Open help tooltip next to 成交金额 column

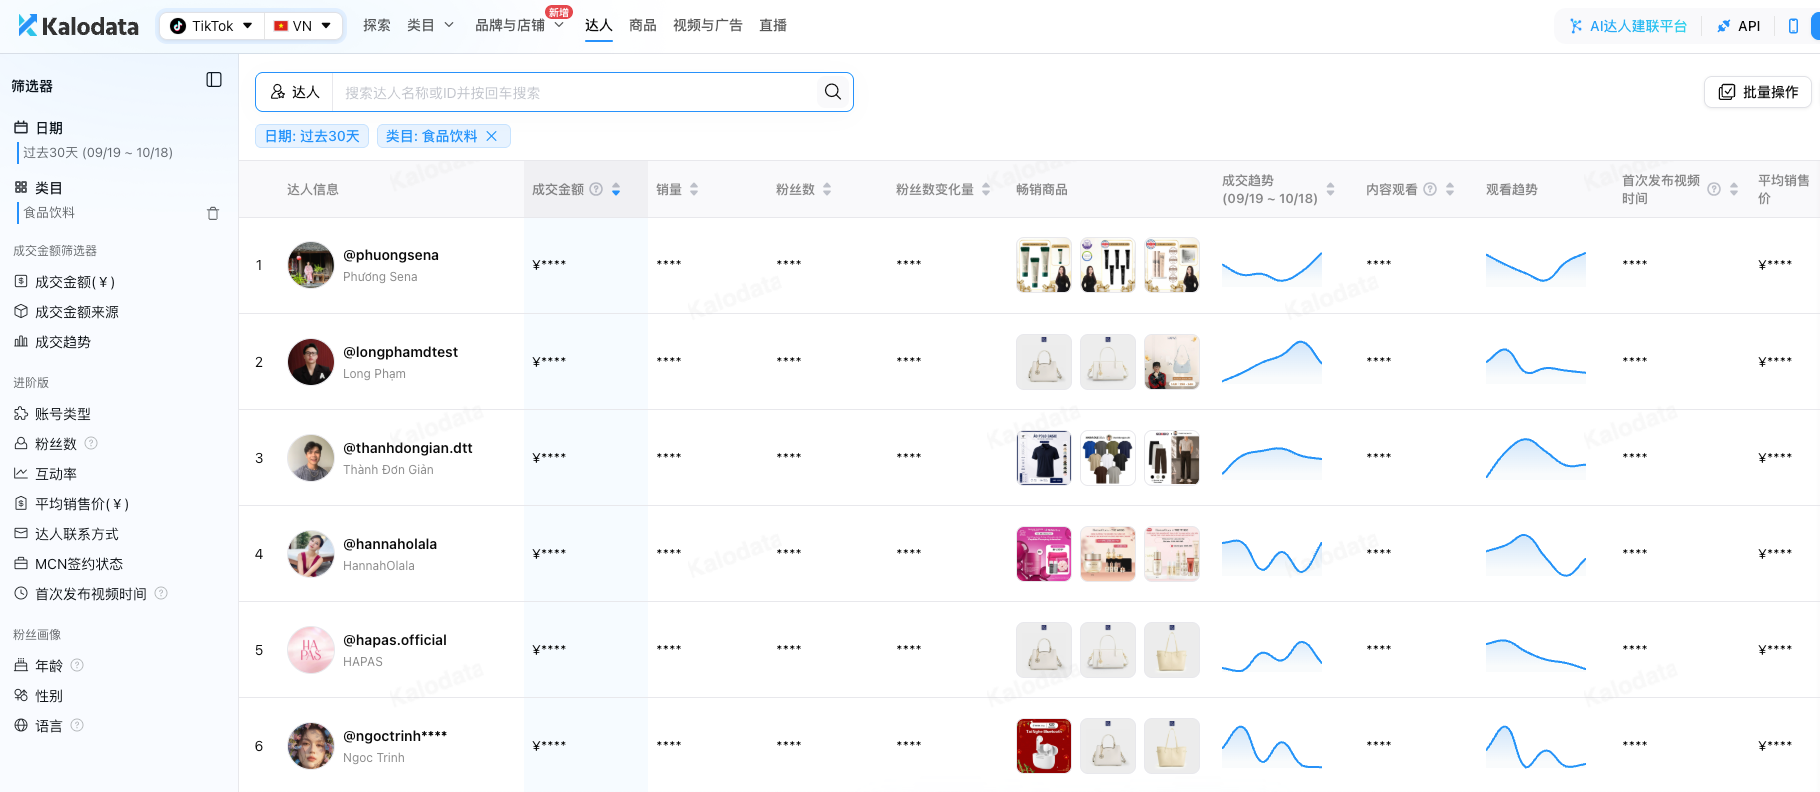pos(596,189)
